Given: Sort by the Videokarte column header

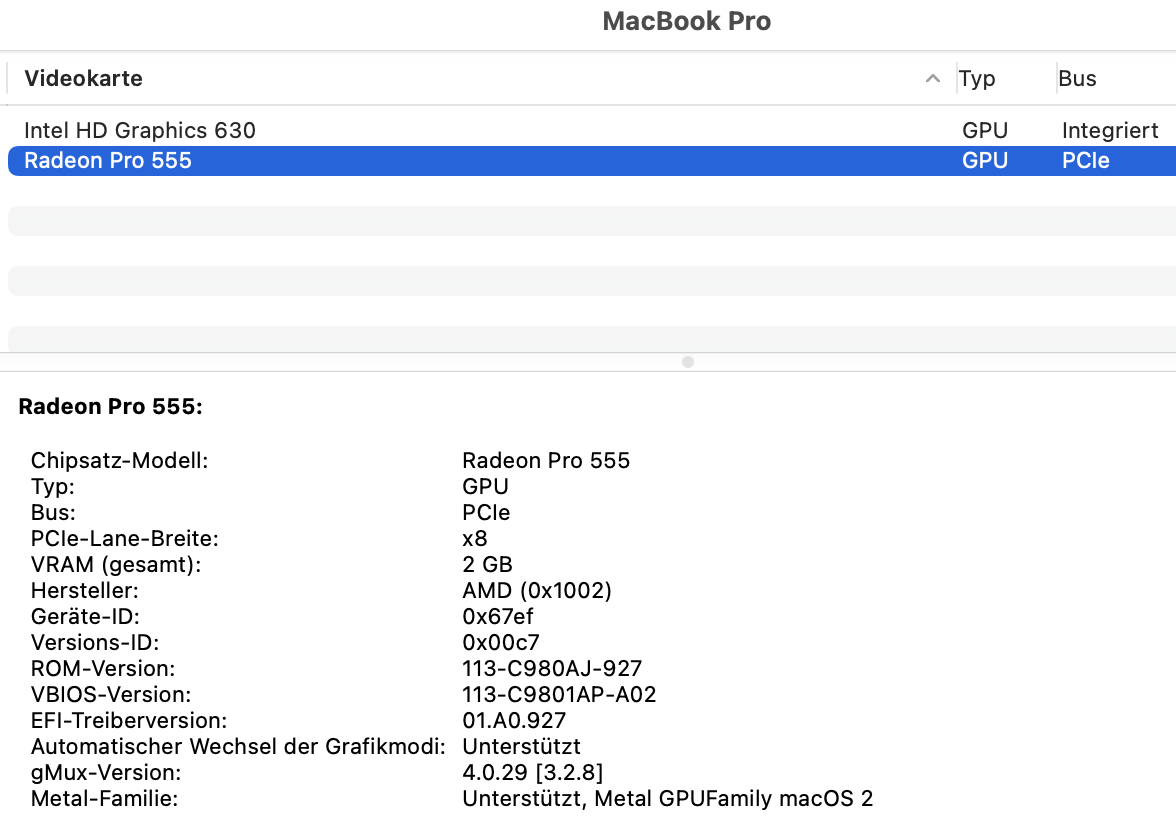Looking at the screenshot, I should [83, 78].
